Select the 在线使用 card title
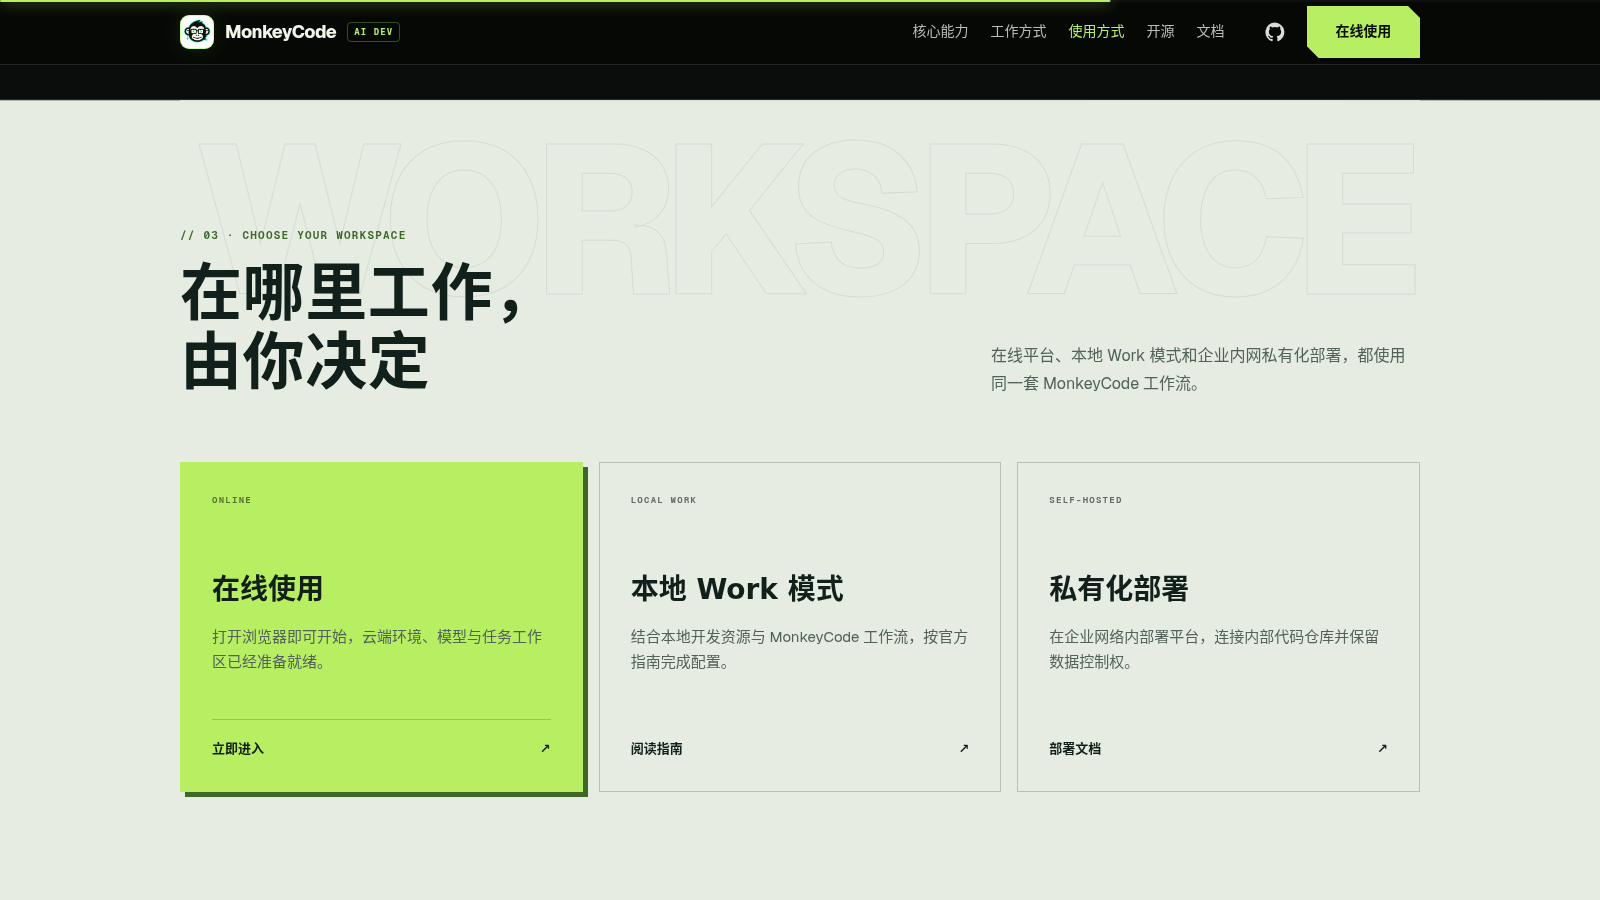Screen dimensions: 1600x900 coord(268,589)
